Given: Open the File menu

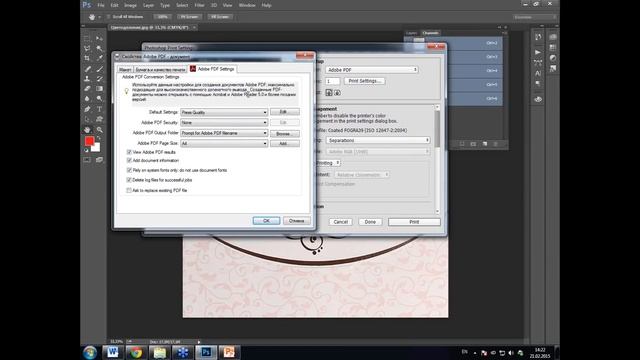Looking at the screenshot, I should pos(101,5).
